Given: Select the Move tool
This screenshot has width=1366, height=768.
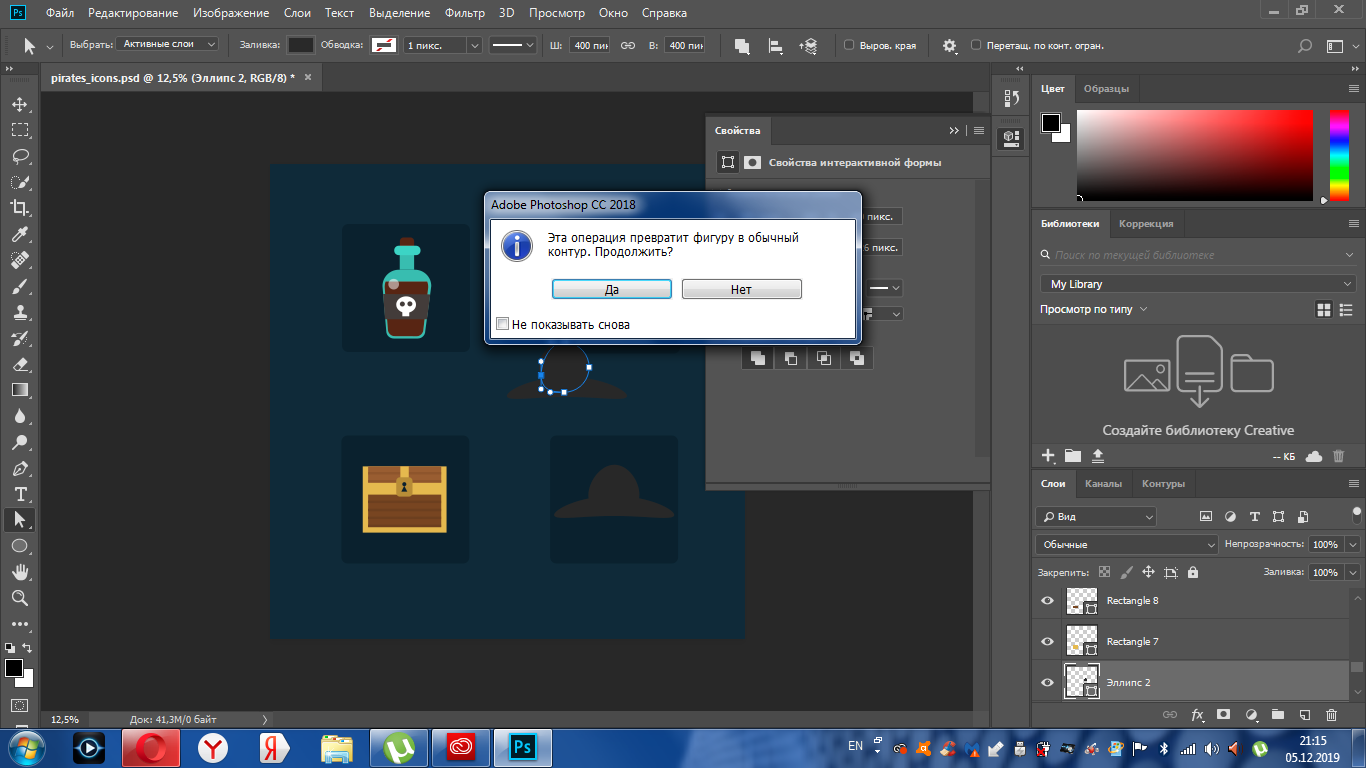Looking at the screenshot, I should 19,104.
